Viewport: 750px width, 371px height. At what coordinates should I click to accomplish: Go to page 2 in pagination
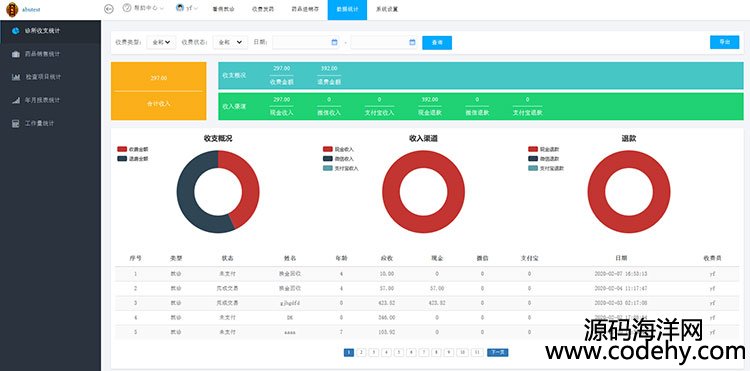tap(361, 352)
